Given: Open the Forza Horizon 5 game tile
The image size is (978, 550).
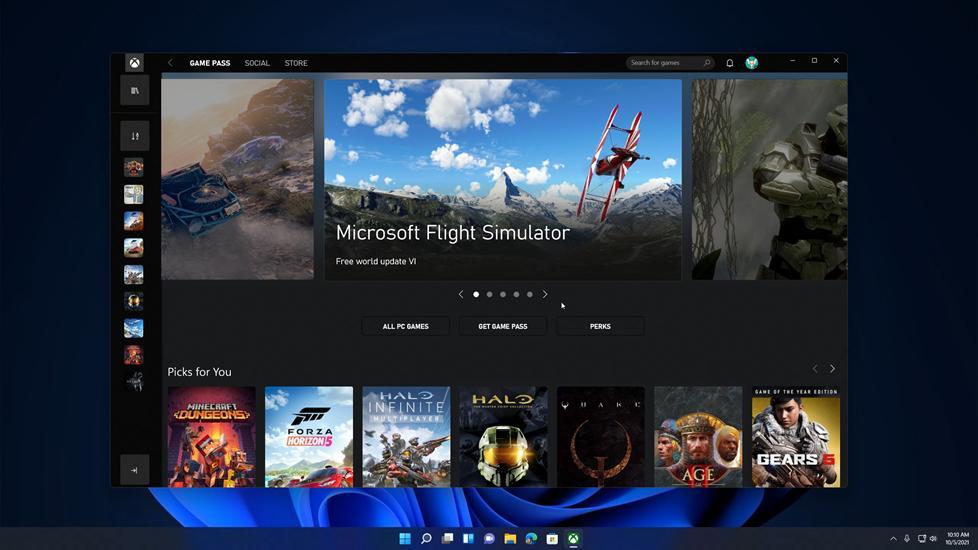Looking at the screenshot, I should pos(309,437).
